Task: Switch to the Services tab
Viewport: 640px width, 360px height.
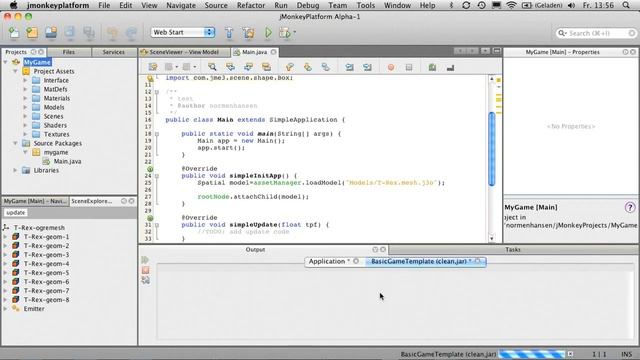Action: [x=113, y=52]
